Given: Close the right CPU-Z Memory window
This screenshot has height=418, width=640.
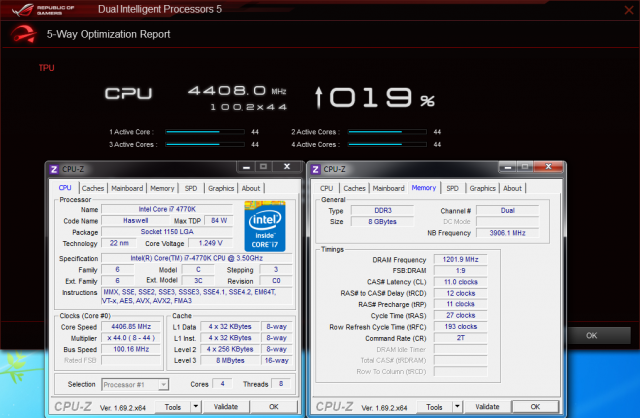Looking at the screenshot, I should [548, 167].
